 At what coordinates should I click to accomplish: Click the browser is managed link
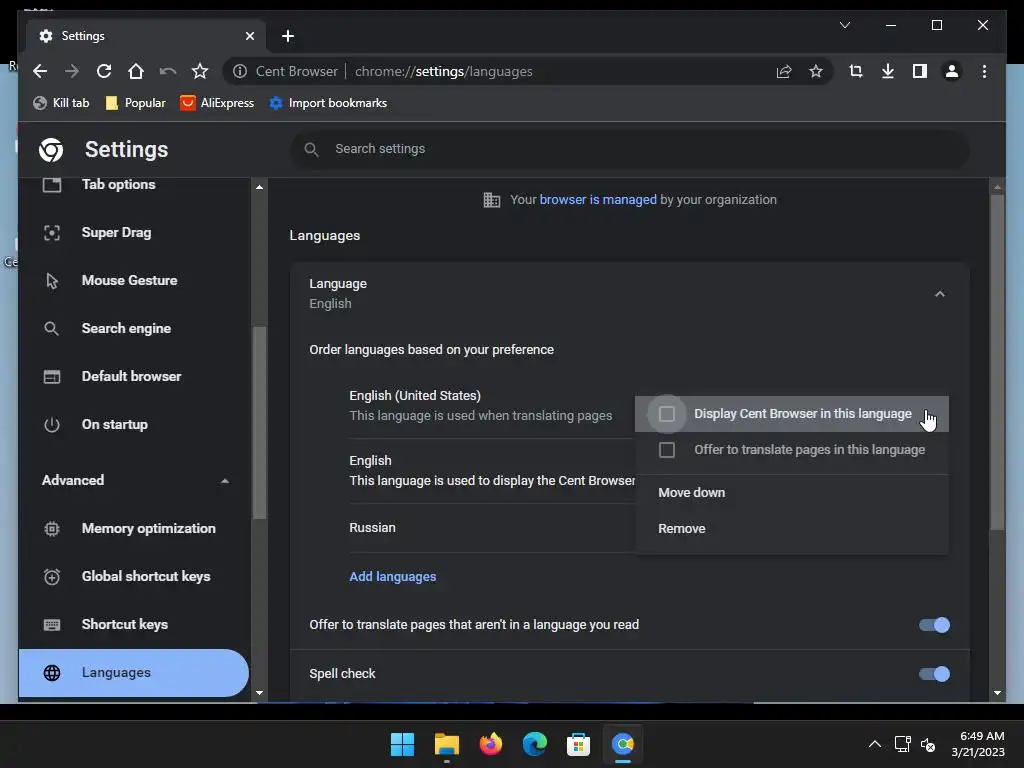pos(598,200)
